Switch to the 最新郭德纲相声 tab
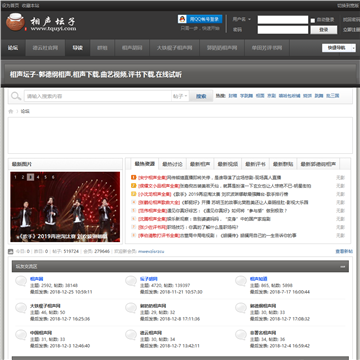Image resolution: width=360 pixels, height=360 pixels. click(x=318, y=164)
